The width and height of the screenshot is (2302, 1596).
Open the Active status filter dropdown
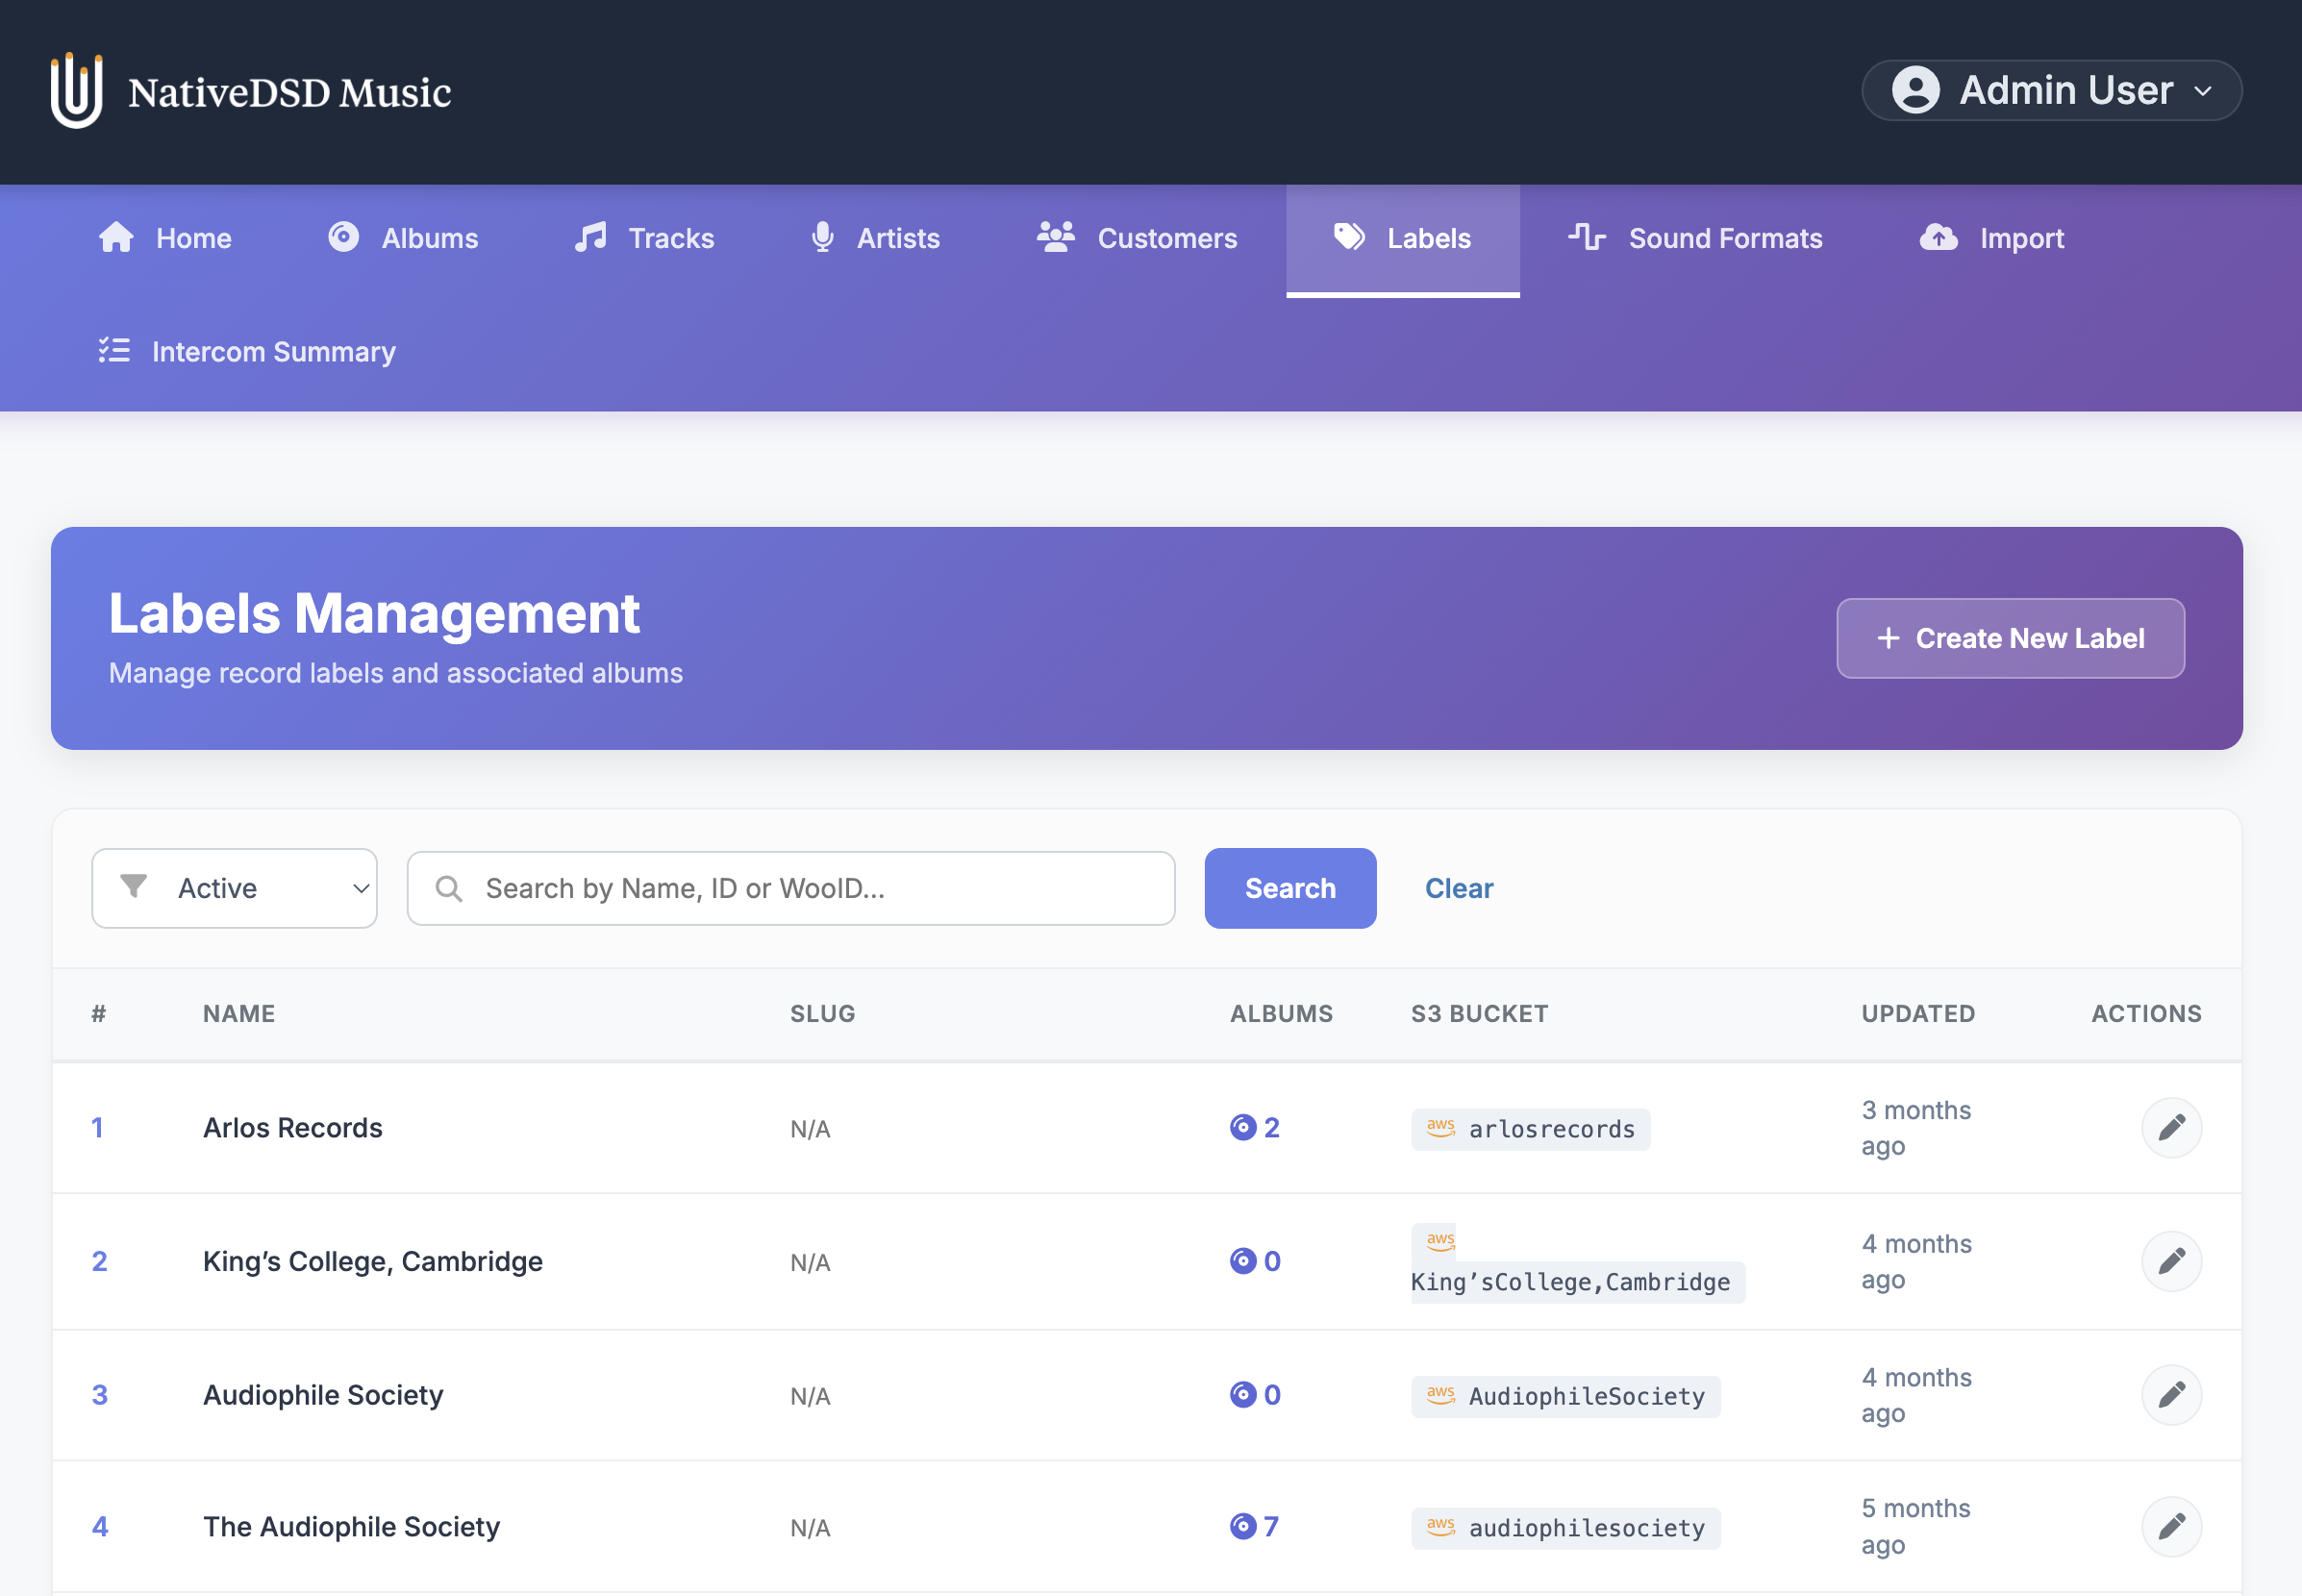tap(234, 888)
